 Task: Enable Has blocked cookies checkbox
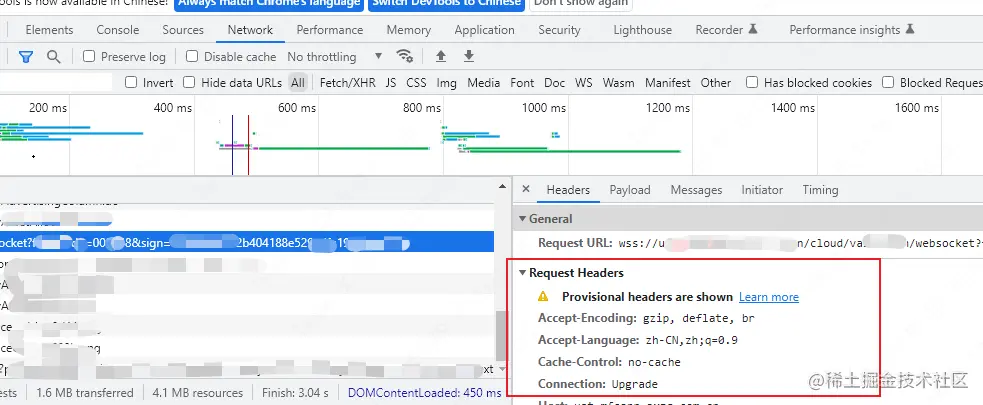coord(752,82)
